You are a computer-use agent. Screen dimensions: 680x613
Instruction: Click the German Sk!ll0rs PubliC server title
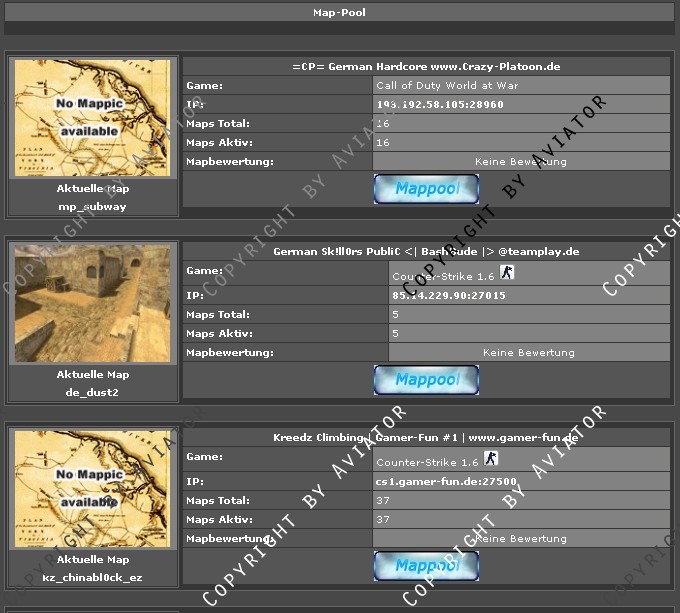coord(426,252)
